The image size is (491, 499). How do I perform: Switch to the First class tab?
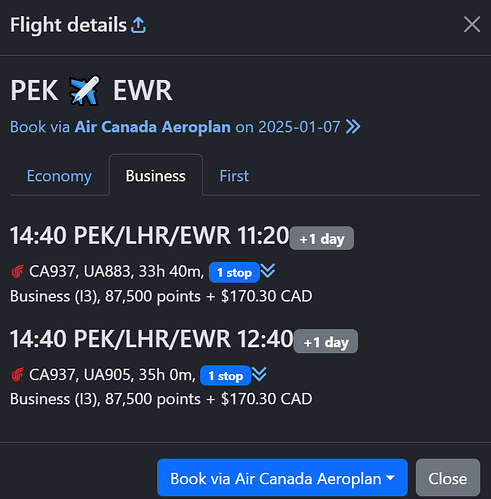click(x=234, y=176)
